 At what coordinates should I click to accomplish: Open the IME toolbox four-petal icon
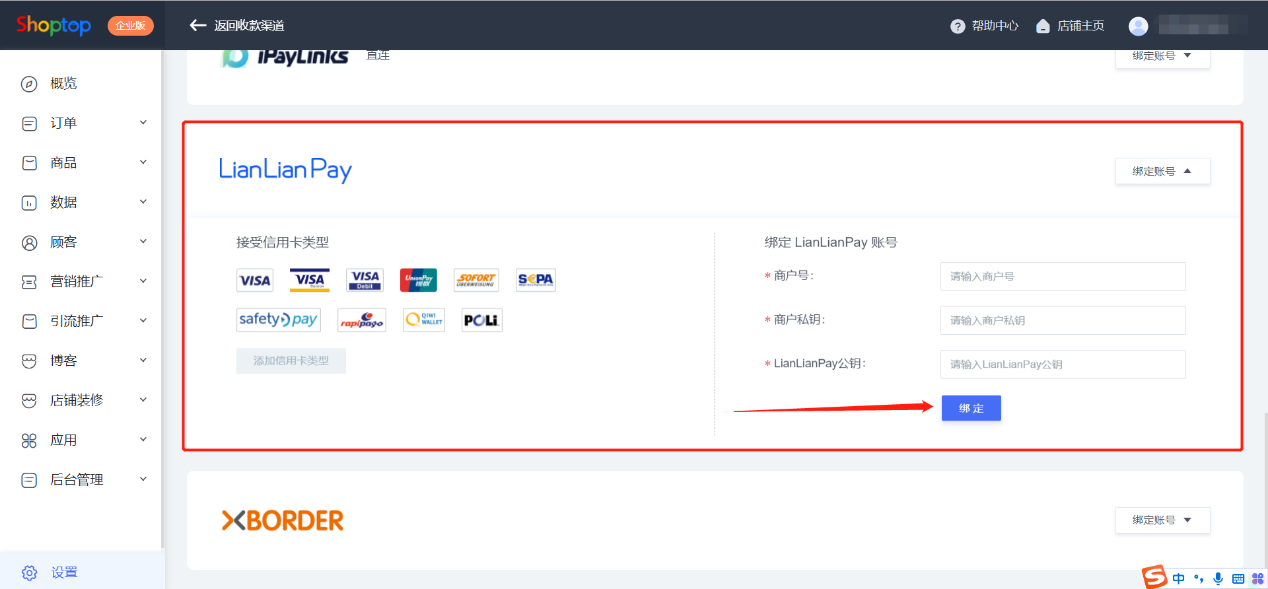coord(1256,579)
